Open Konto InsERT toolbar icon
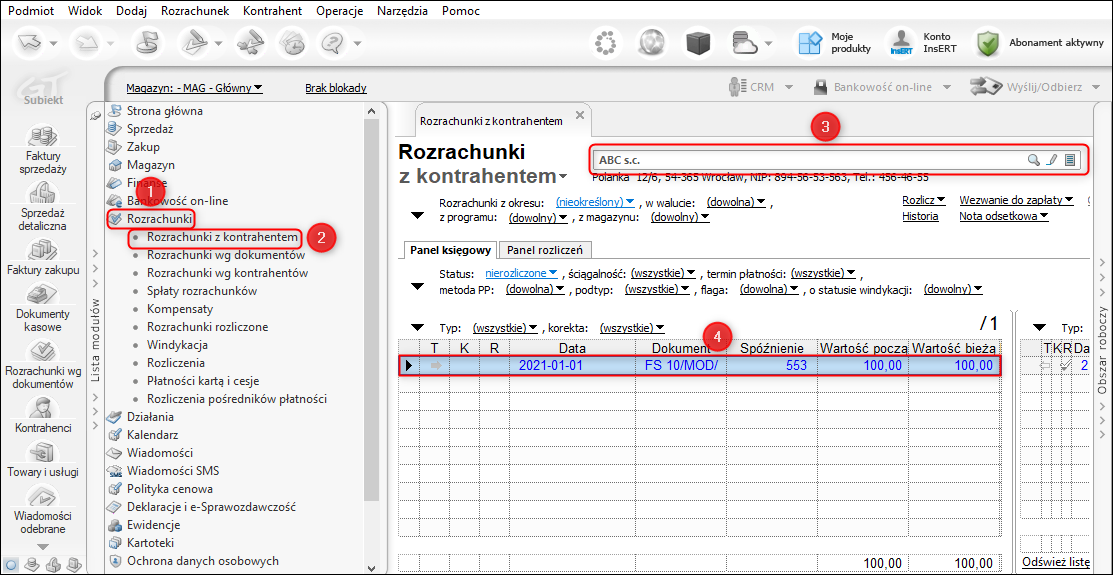This screenshot has width=1113, height=575. click(900, 42)
